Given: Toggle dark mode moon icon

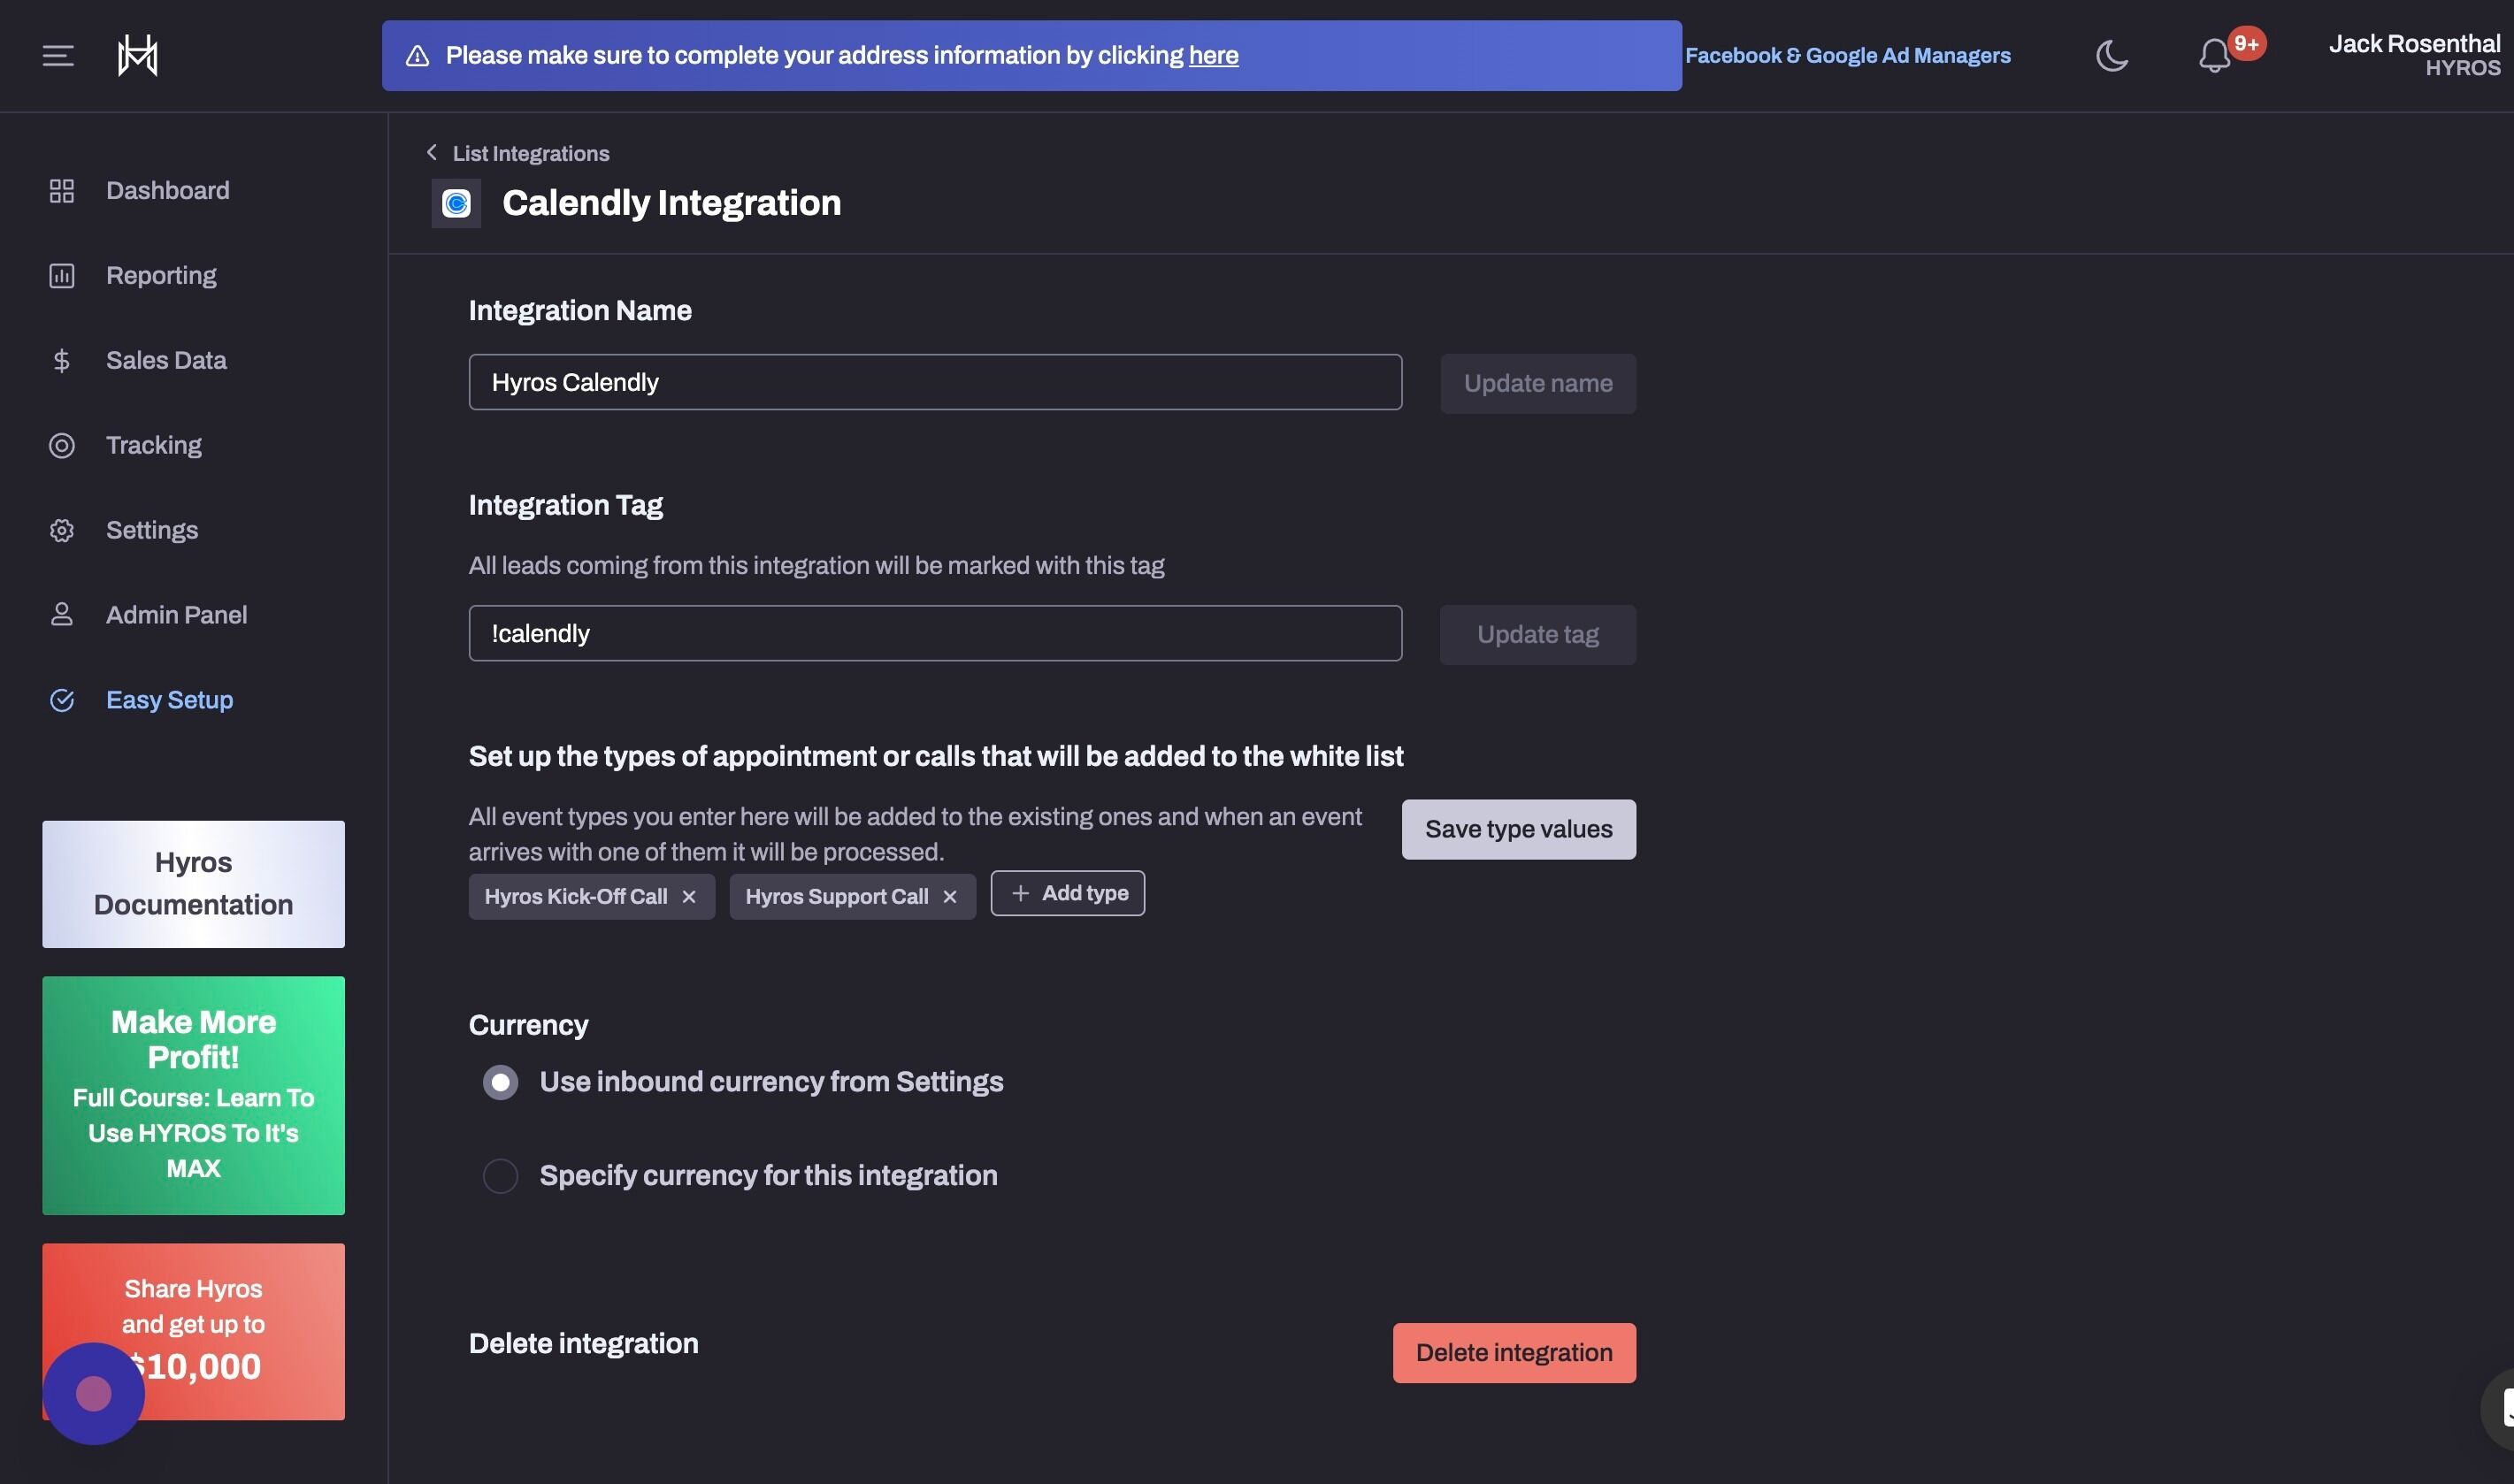Looking at the screenshot, I should click(x=2111, y=56).
